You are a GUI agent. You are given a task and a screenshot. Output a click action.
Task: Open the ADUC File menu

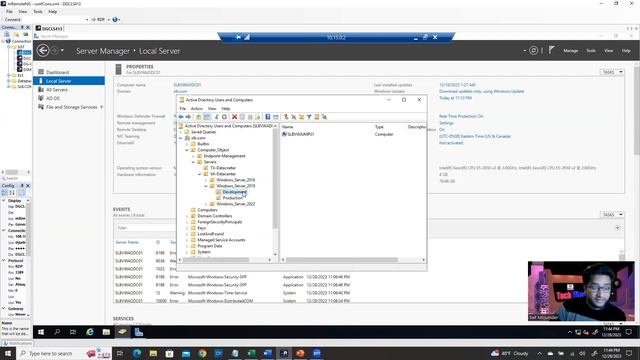(182, 109)
